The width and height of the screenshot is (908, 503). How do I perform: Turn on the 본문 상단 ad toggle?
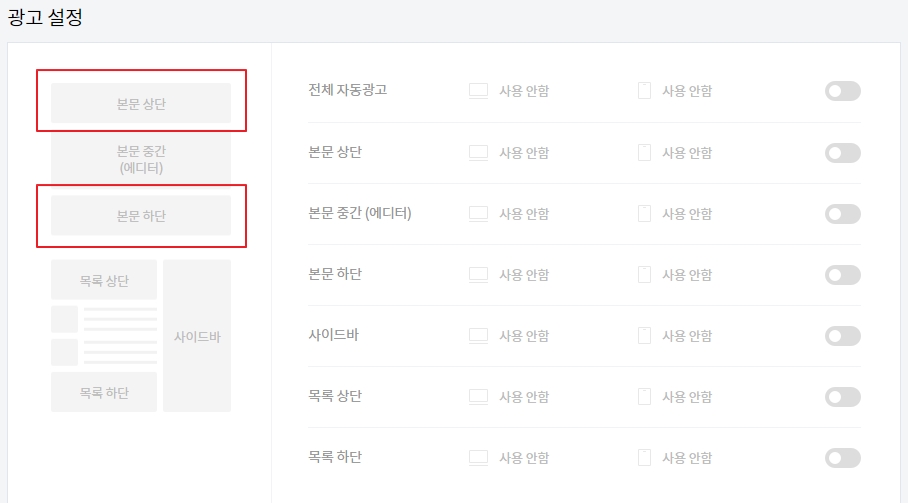pos(843,153)
